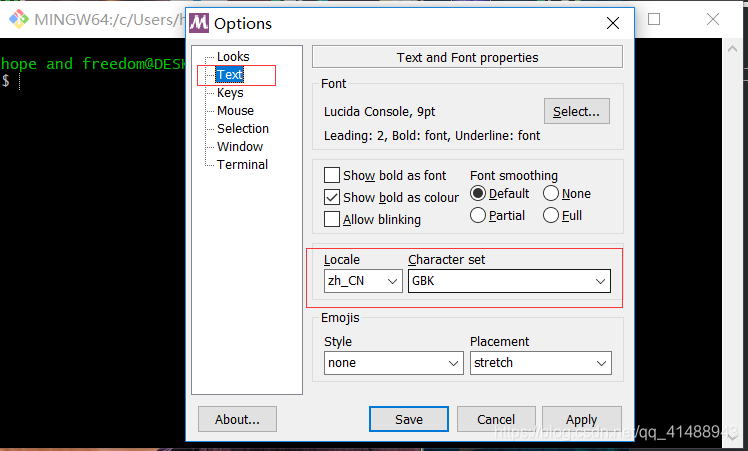748x451 pixels.
Task: Open the Terminal settings category
Action: 242,165
